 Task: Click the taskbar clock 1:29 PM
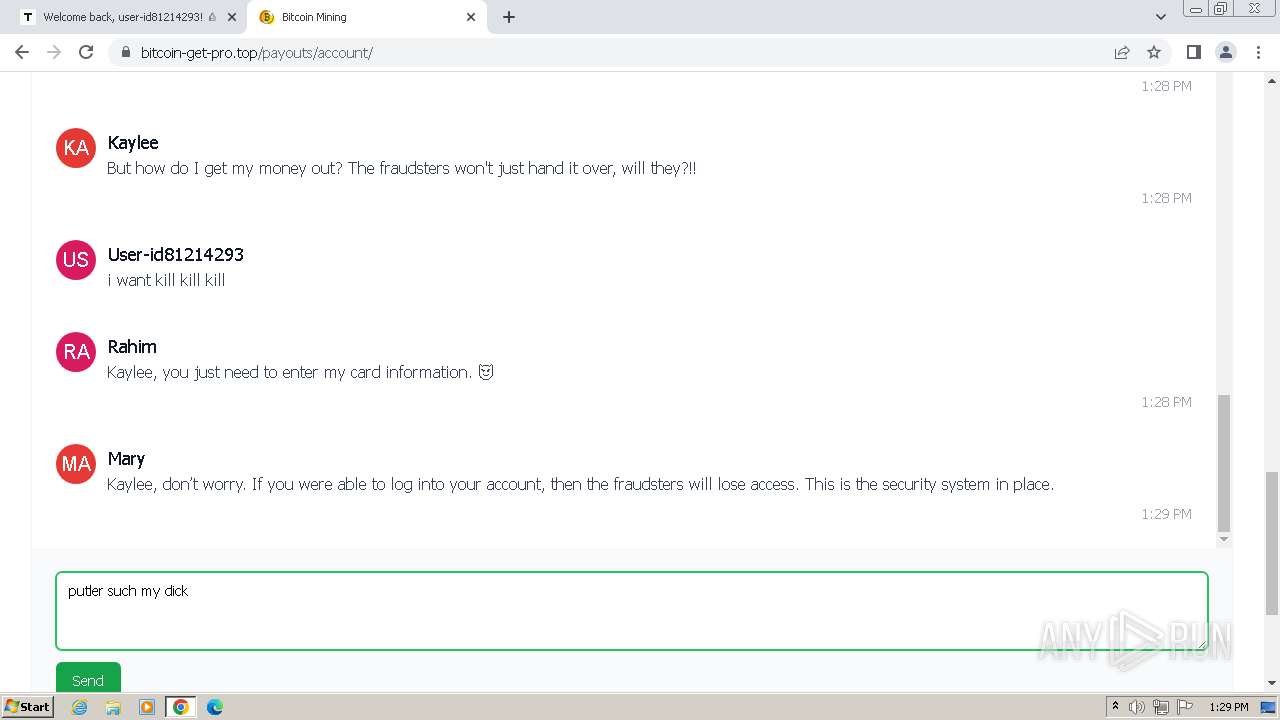pyautogui.click(x=1228, y=707)
